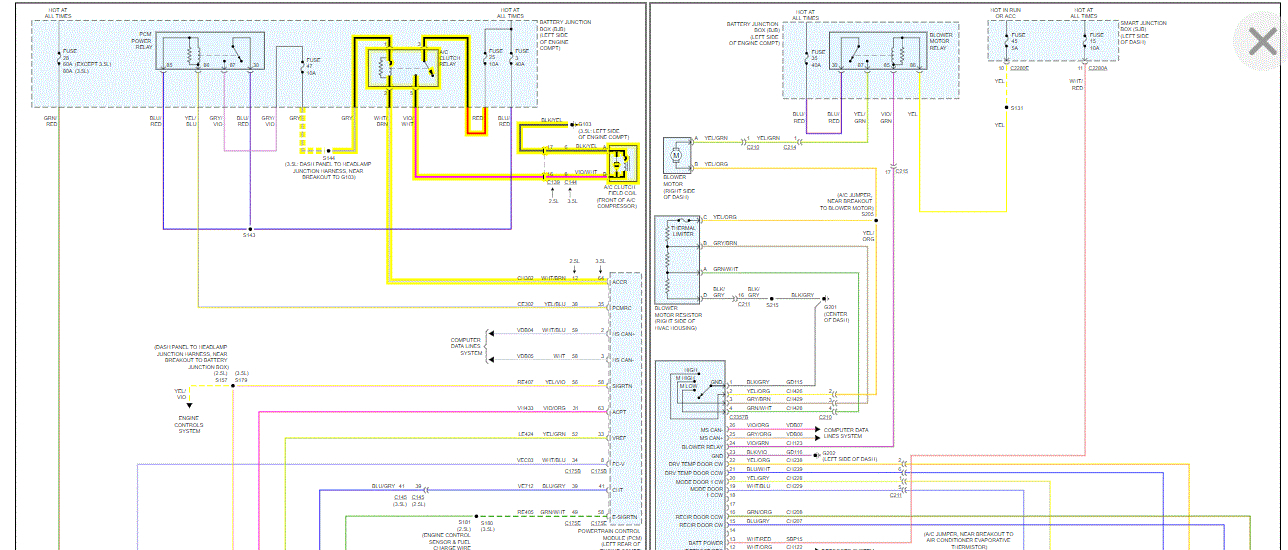Click the ACCR pin label on PCM
Image resolution: width=1288 pixels, height=550 pixels.
pyautogui.click(x=620, y=282)
